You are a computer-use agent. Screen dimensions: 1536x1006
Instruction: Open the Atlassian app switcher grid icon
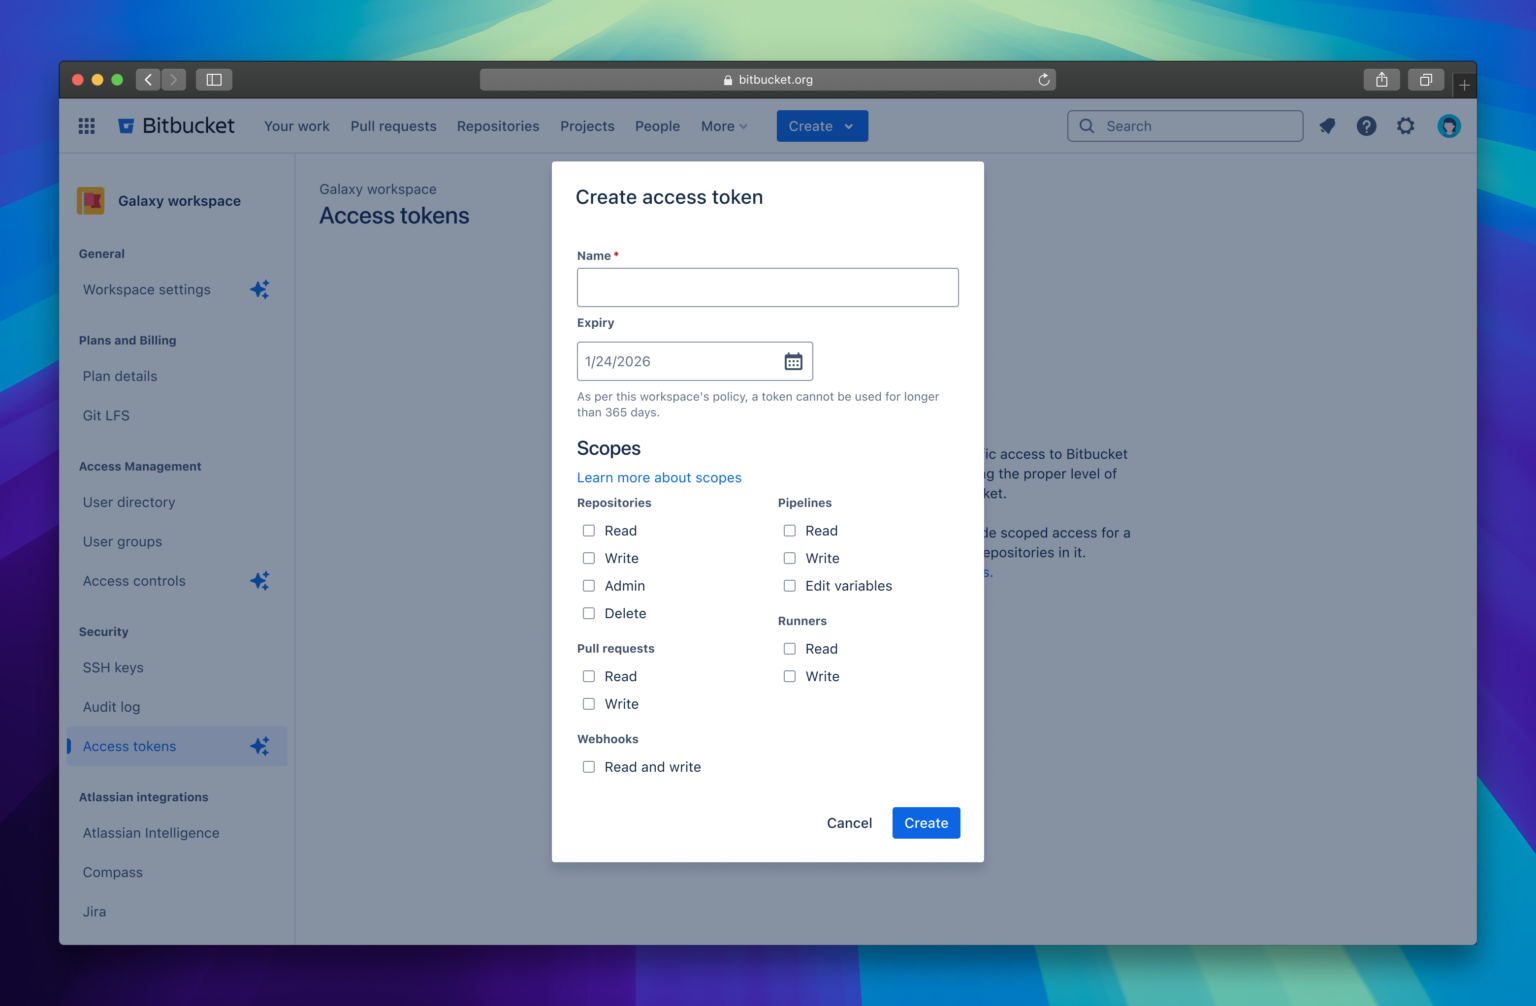(x=86, y=125)
